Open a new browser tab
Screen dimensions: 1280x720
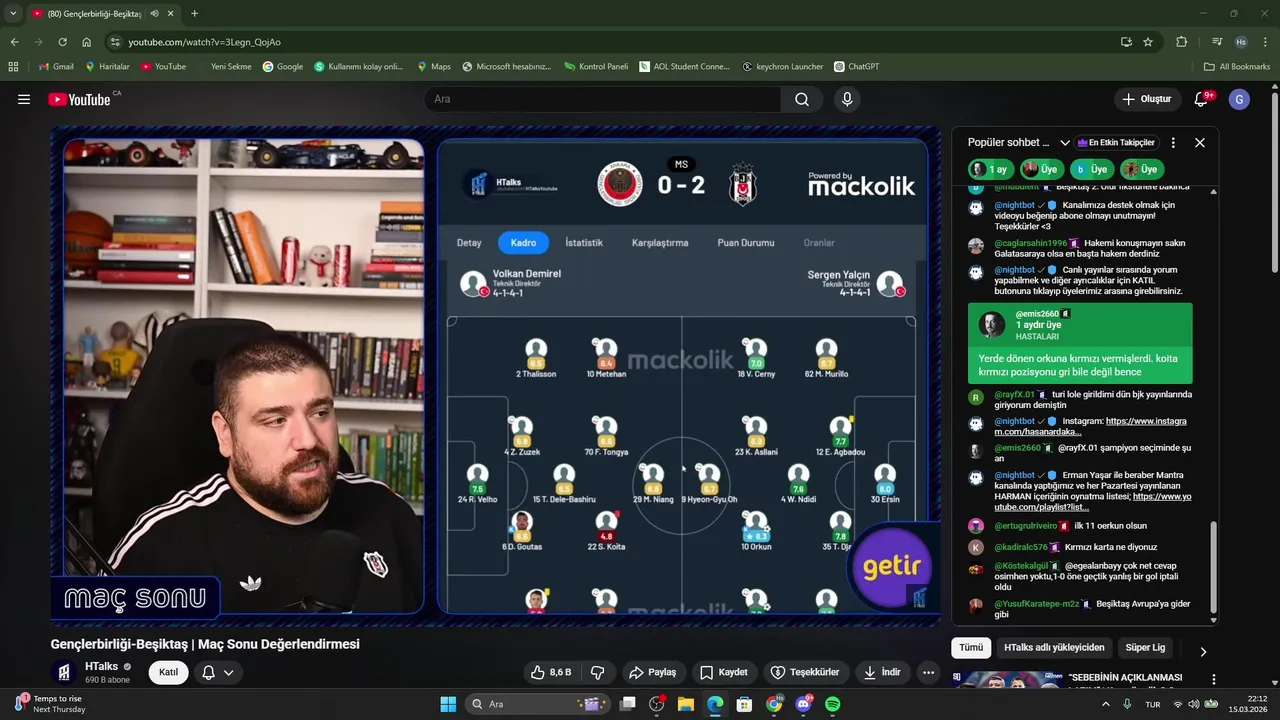point(194,13)
